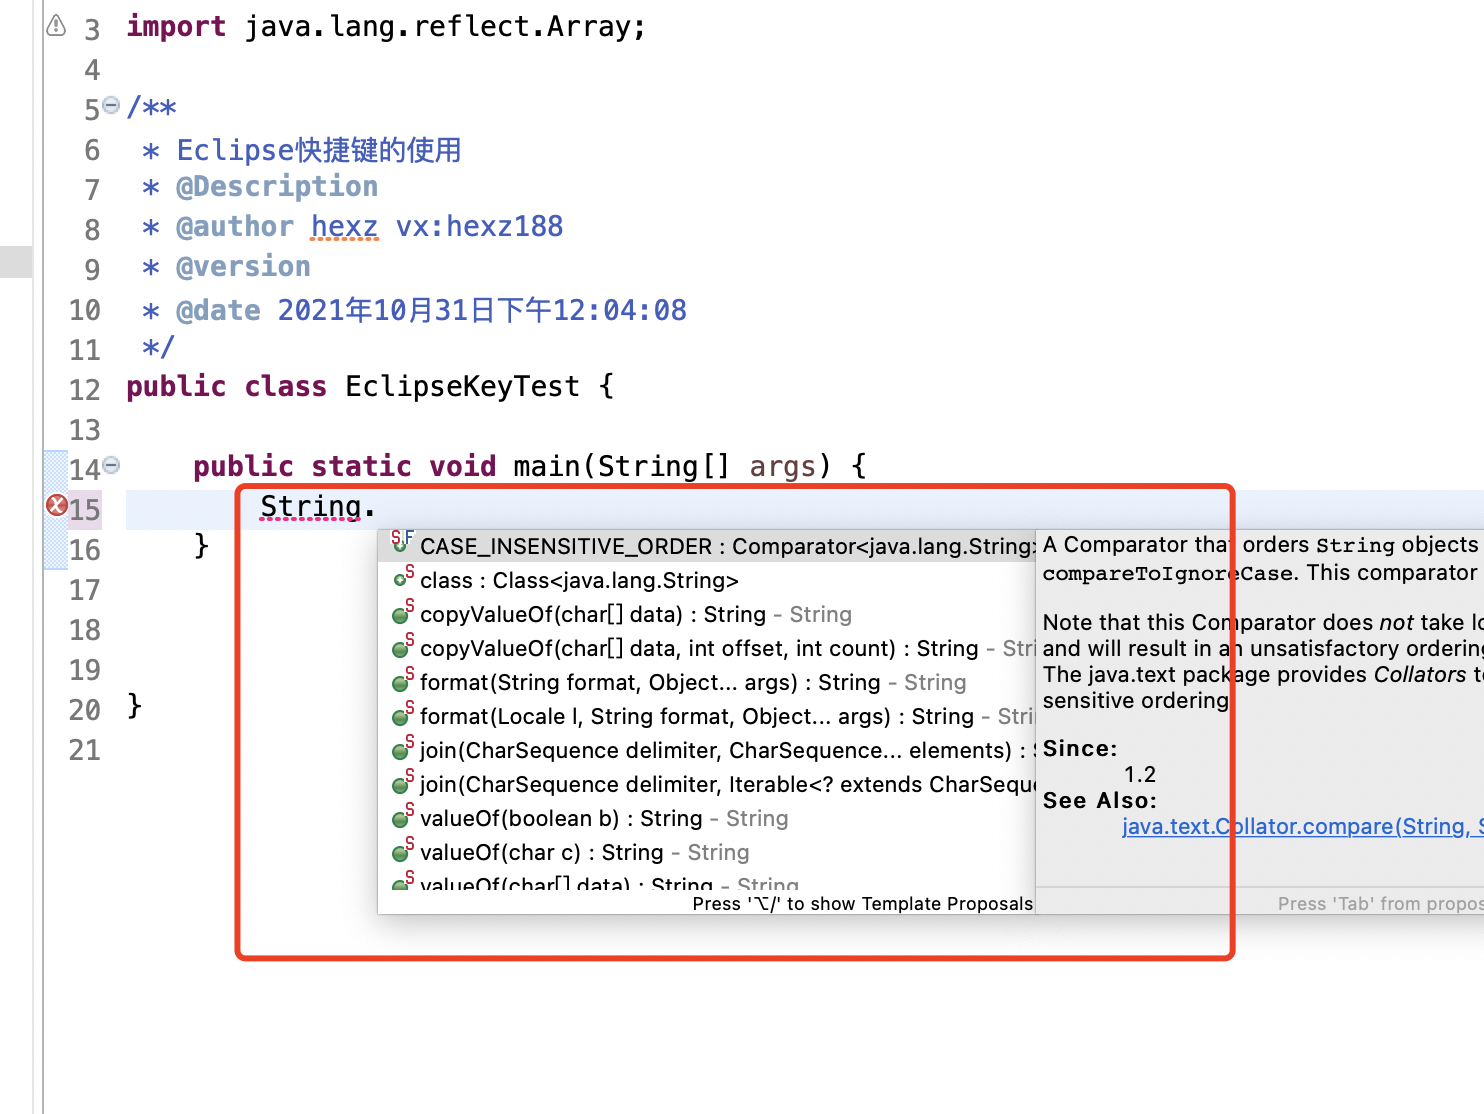Image resolution: width=1484 pixels, height=1114 pixels.
Task: Click the format(String format, Object... args) method icon
Action: point(401,683)
